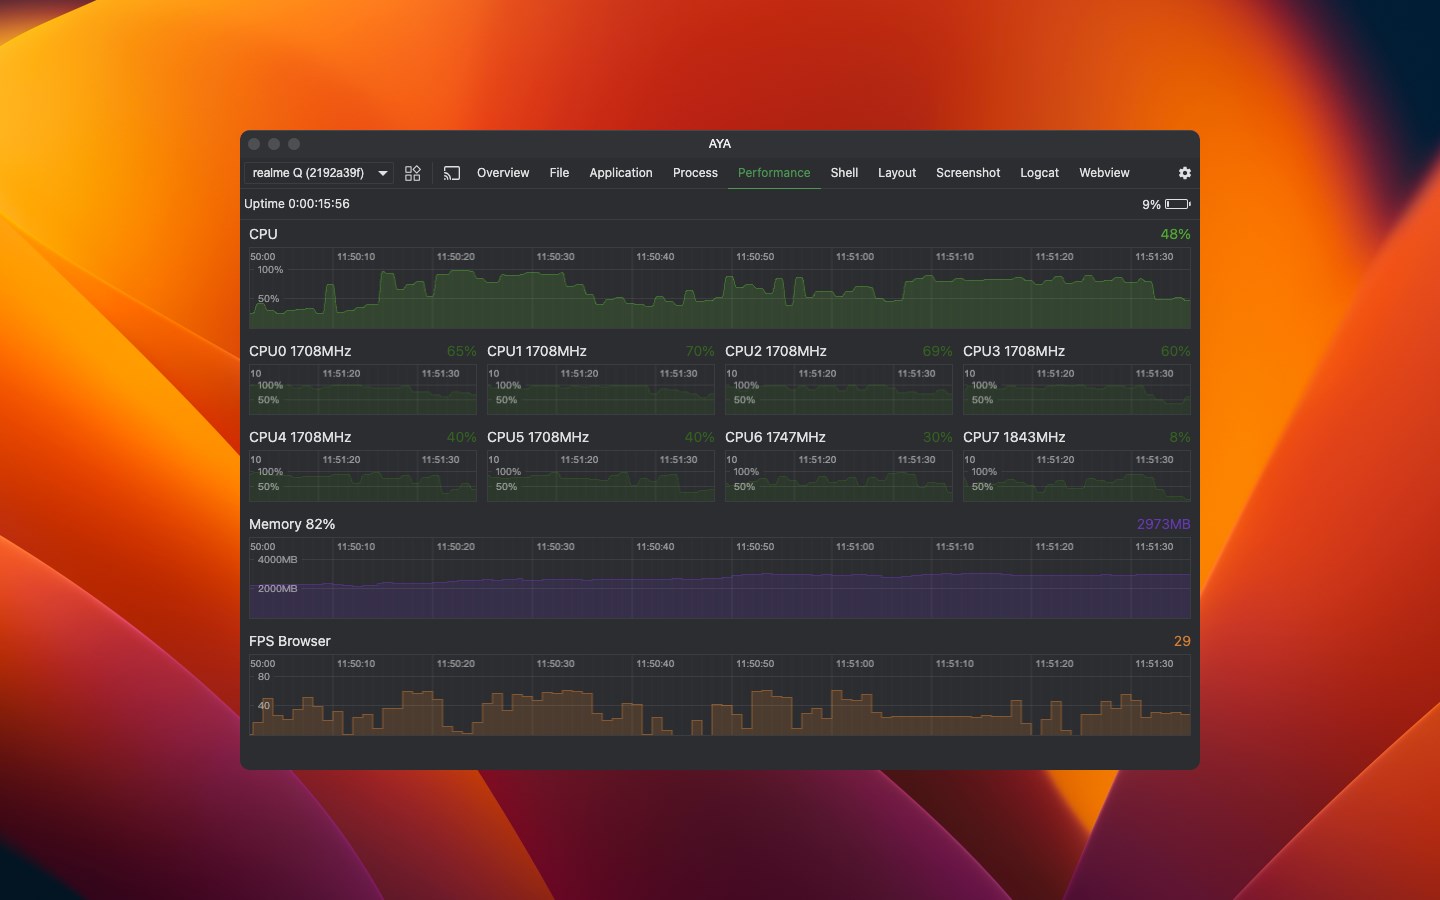Open the device manager grid icon
1440x900 pixels.
[x=412, y=173]
